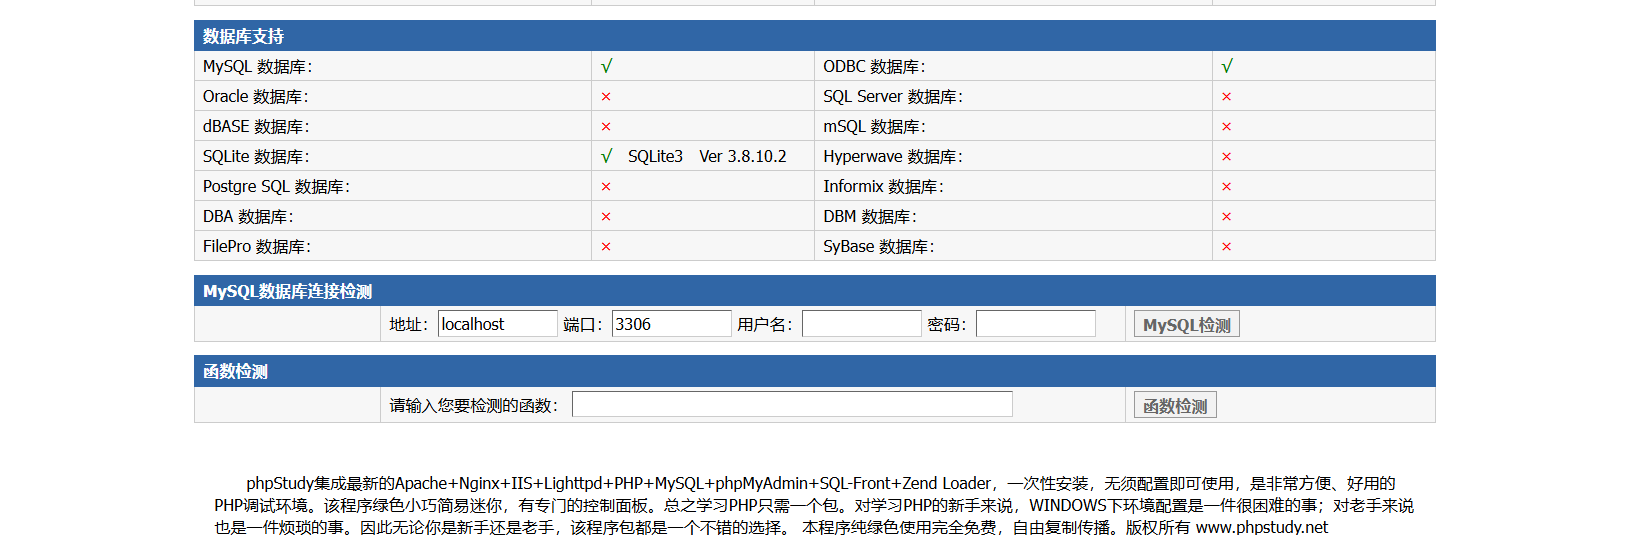Click the mSQL 数据库 label
1630x535 pixels.
(874, 126)
